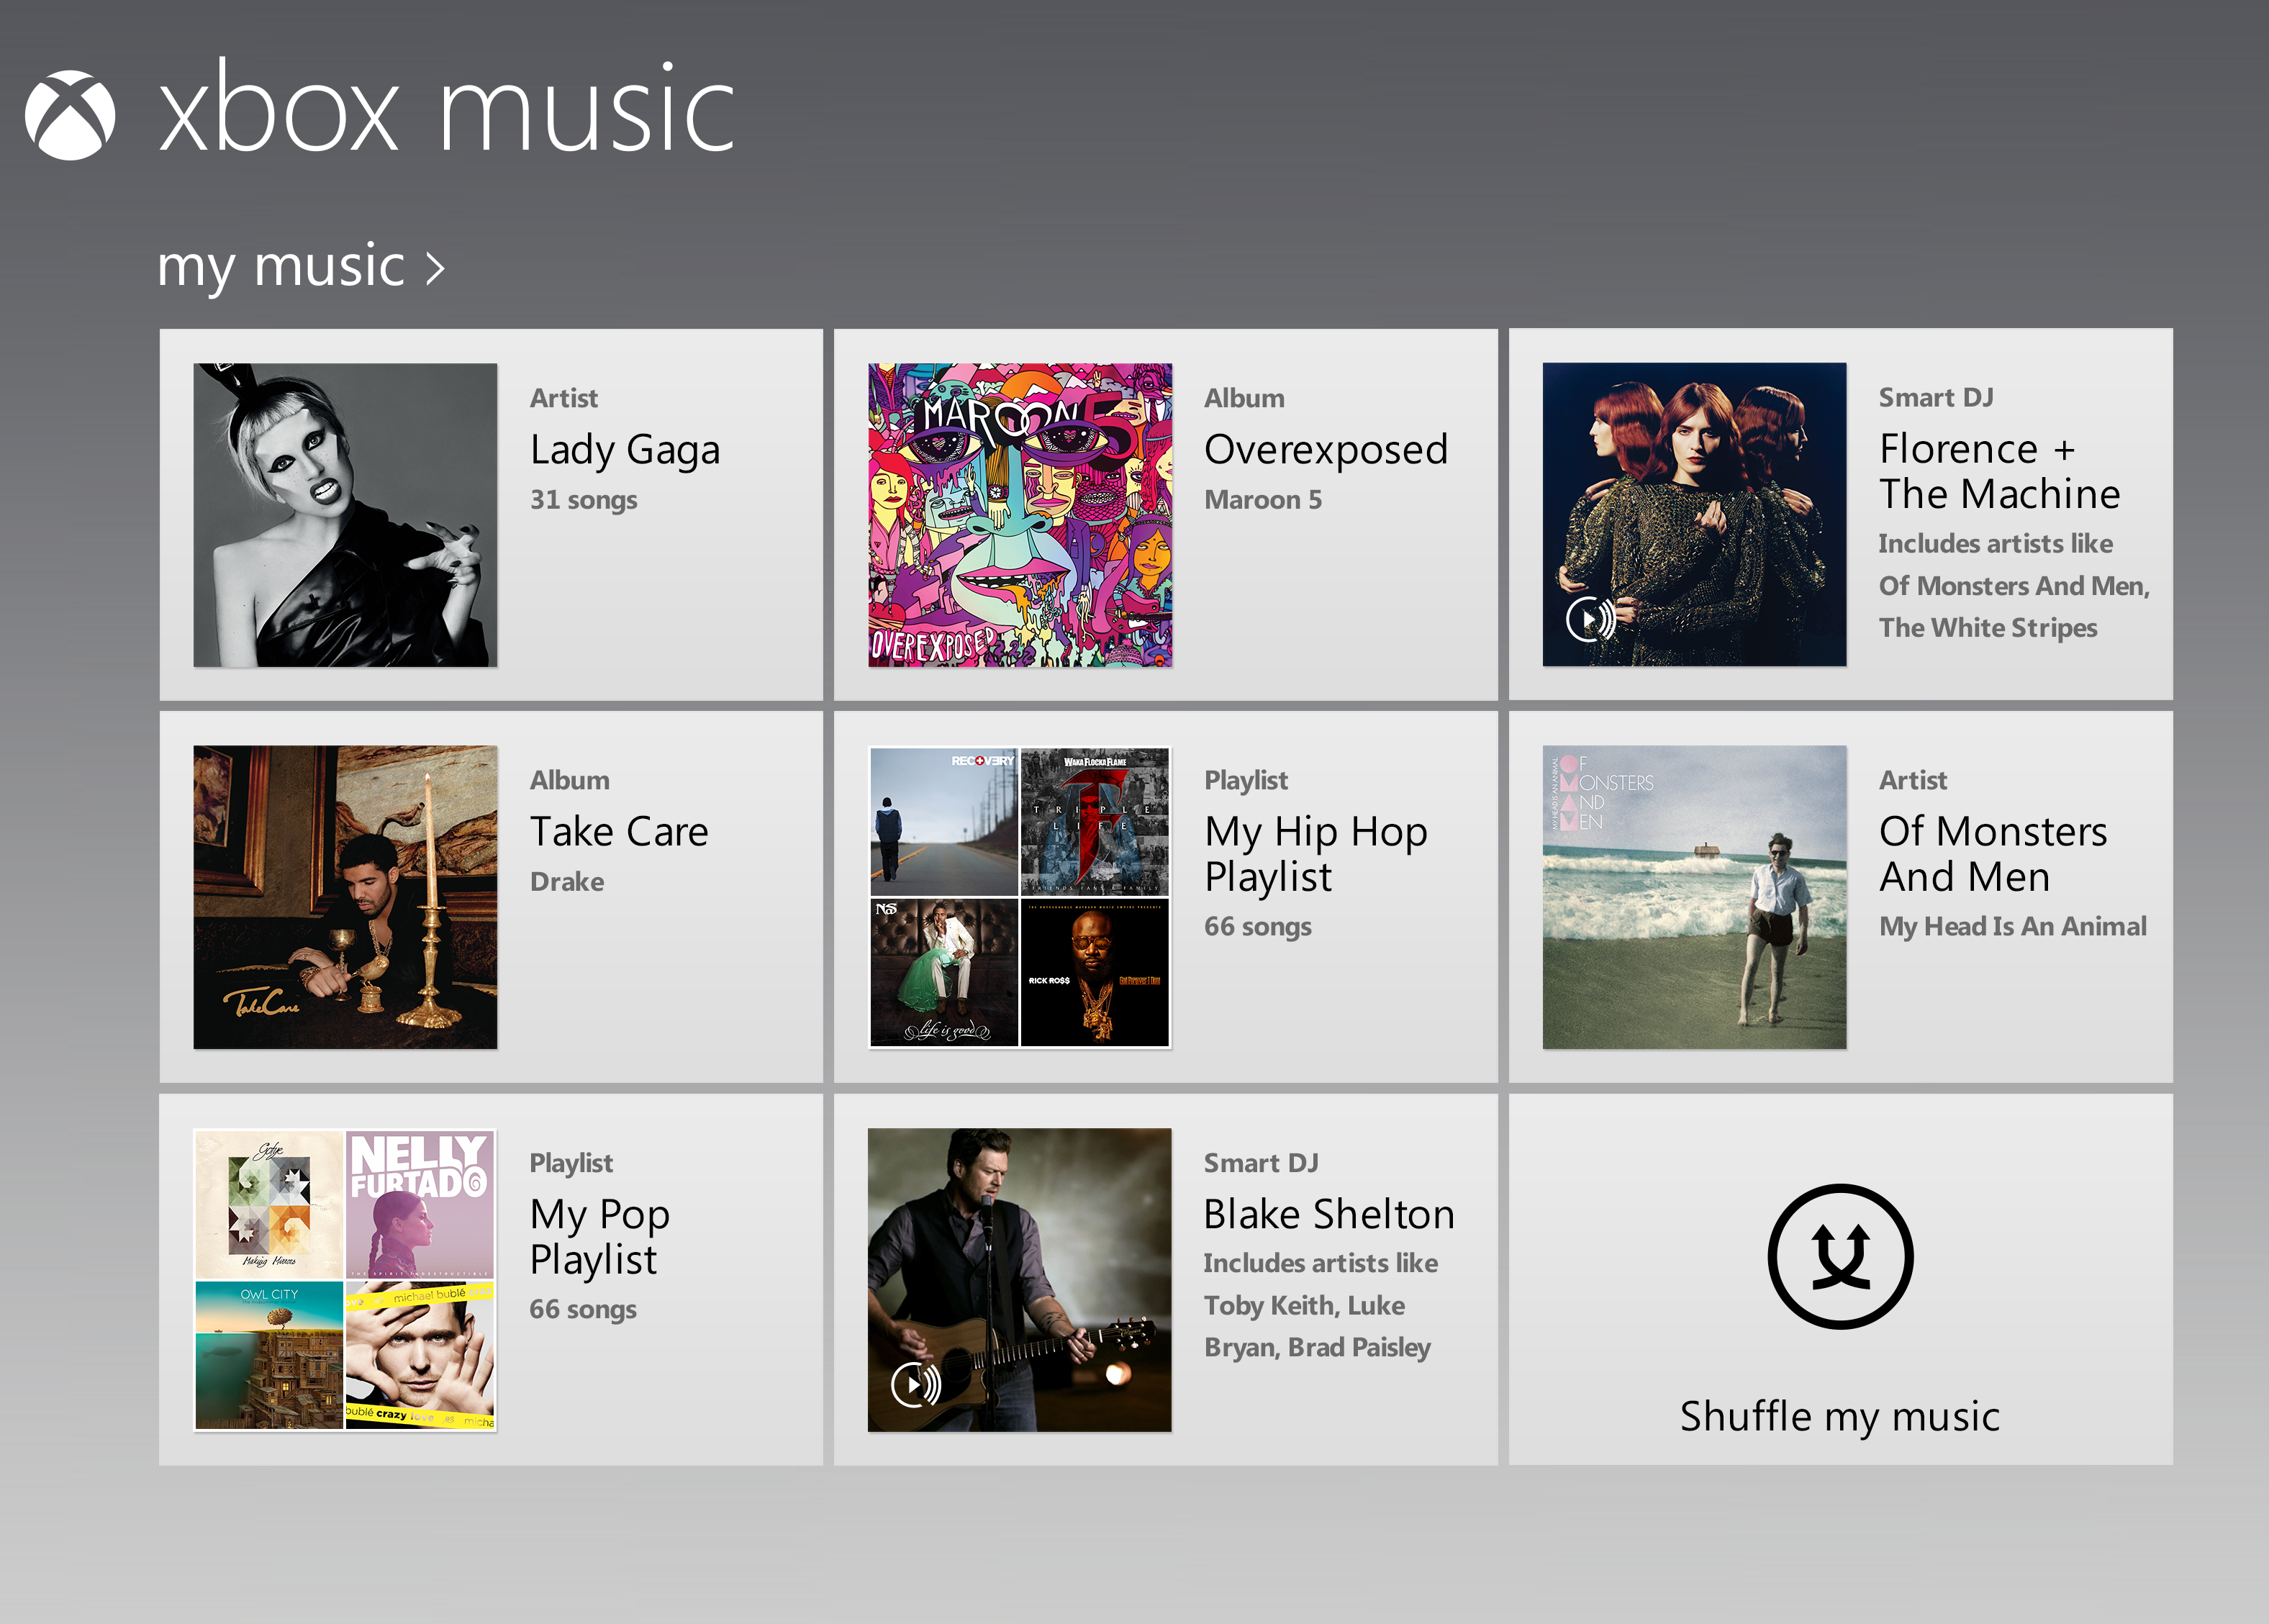Click the xbox music app title

tap(447, 107)
